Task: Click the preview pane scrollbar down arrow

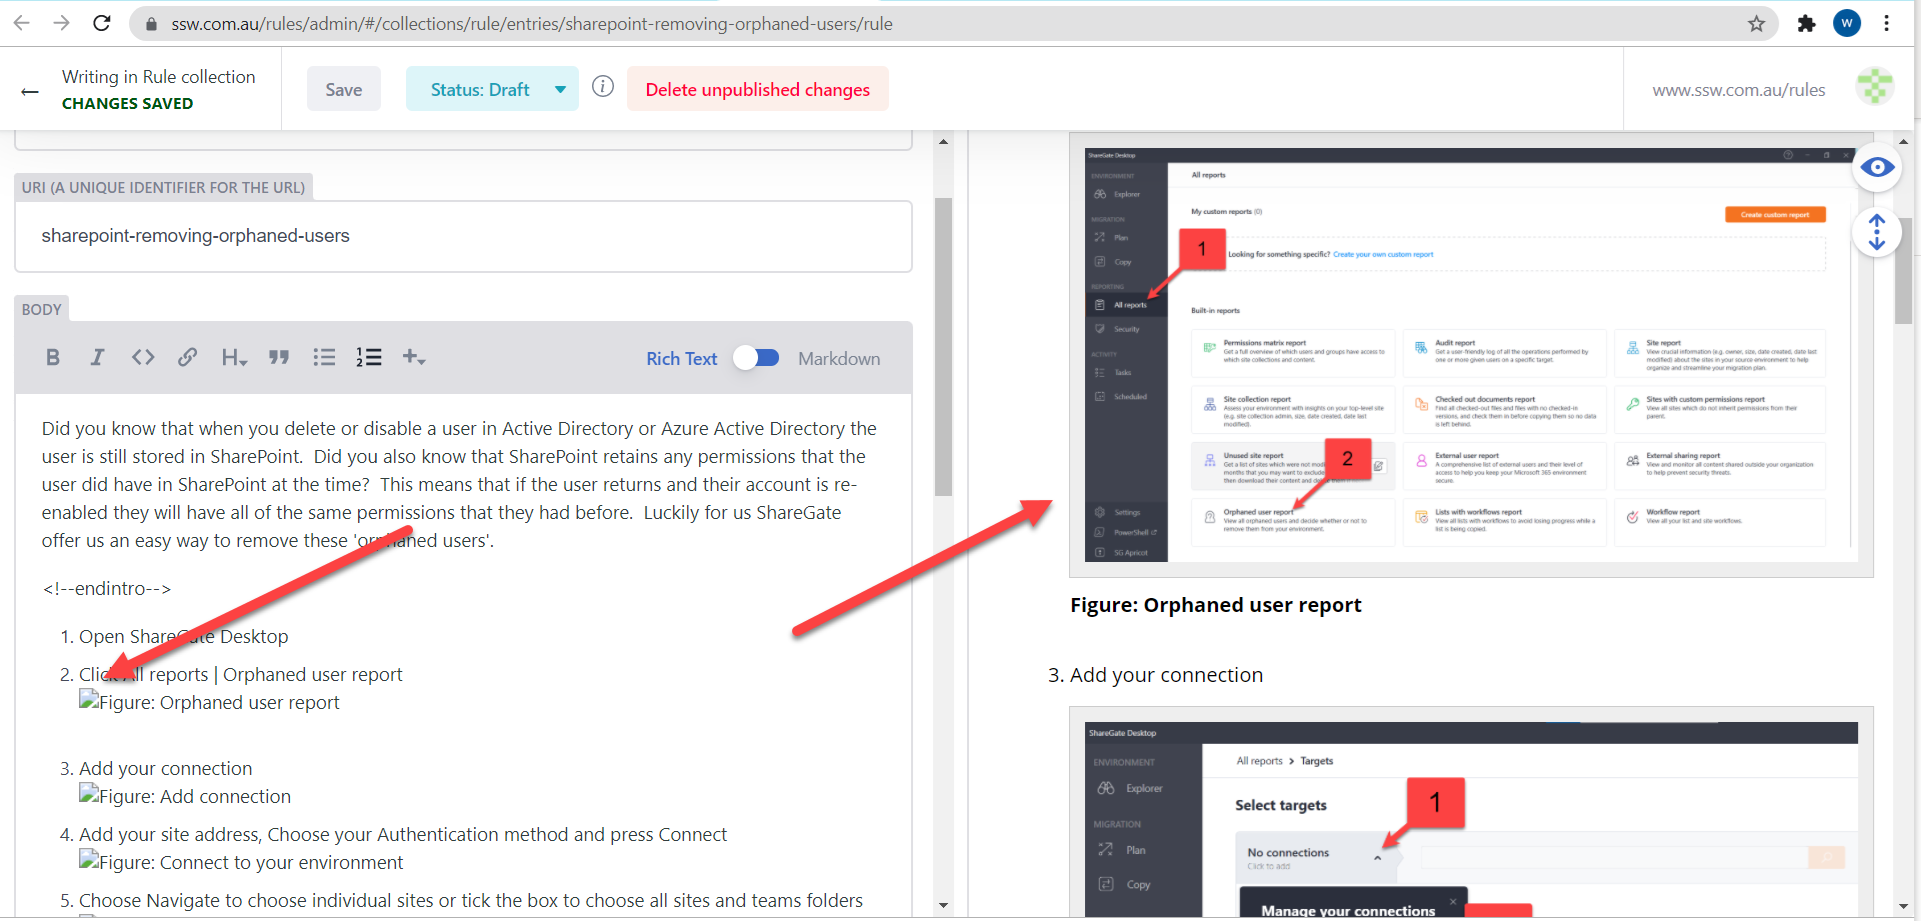Action: (x=1903, y=905)
